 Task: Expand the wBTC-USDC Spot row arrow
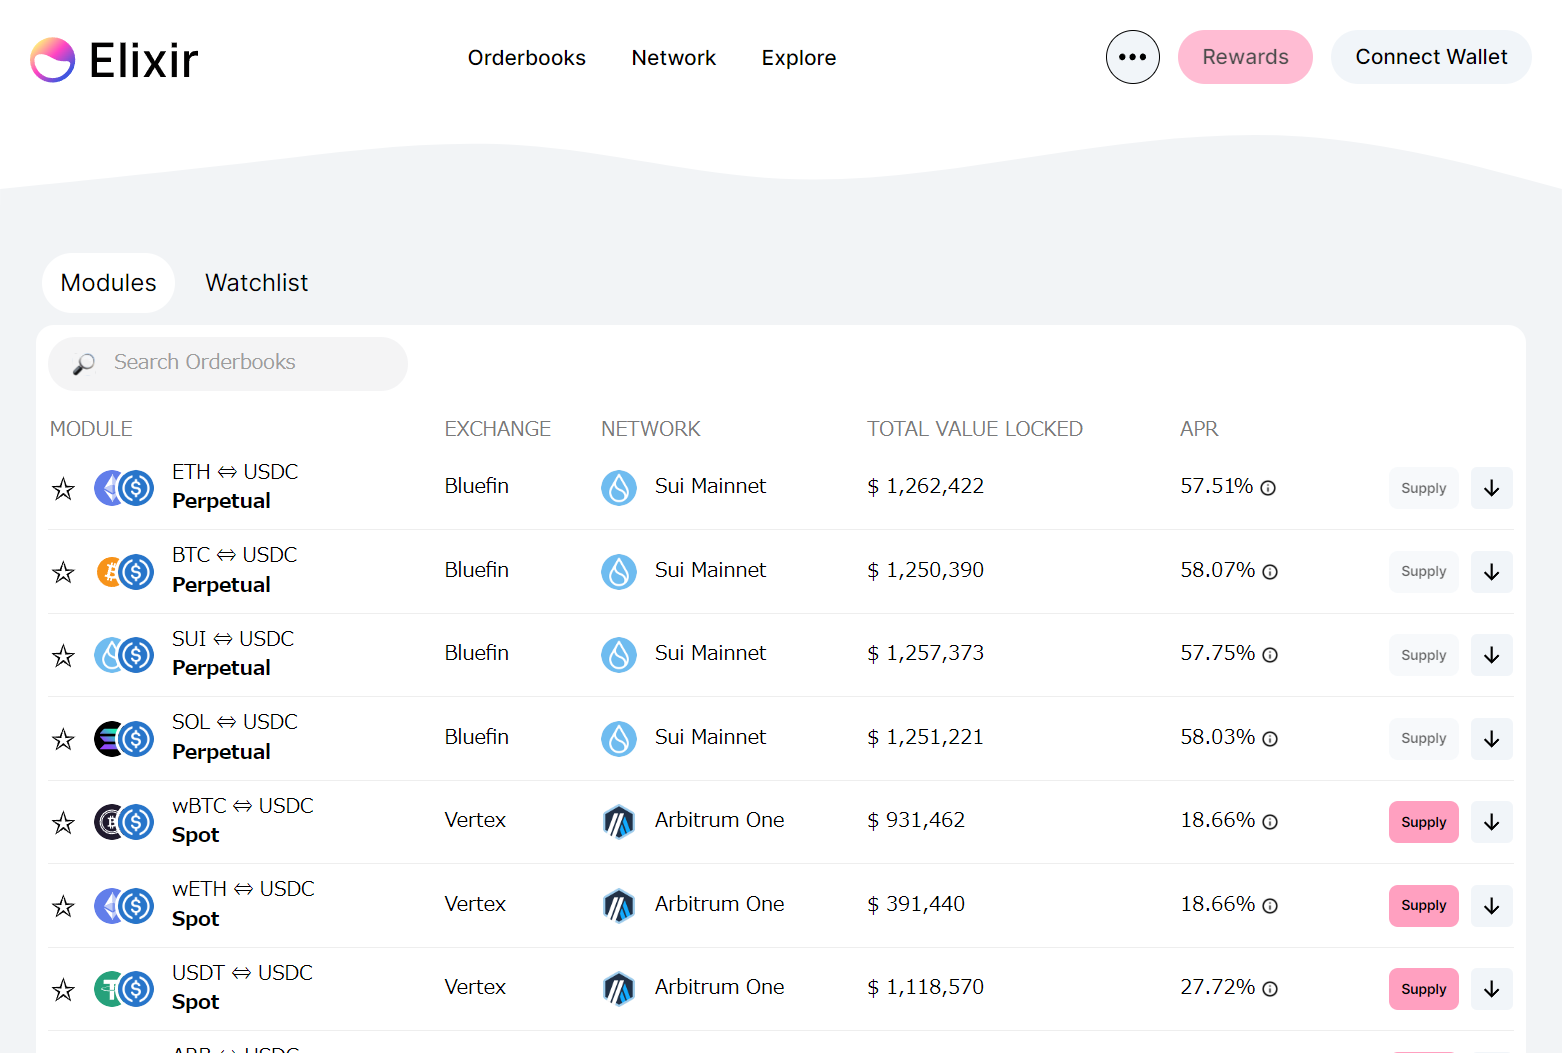click(1491, 822)
